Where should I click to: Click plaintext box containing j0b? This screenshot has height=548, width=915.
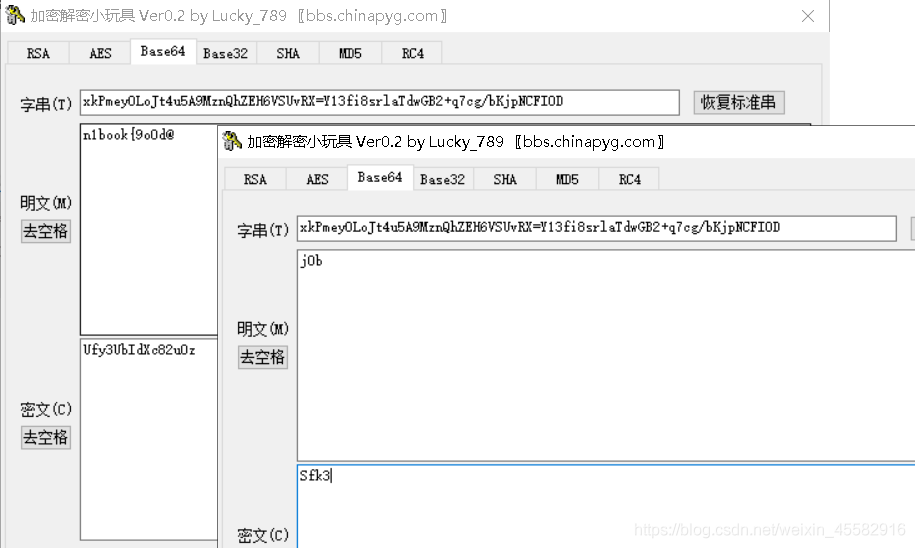coord(606,355)
